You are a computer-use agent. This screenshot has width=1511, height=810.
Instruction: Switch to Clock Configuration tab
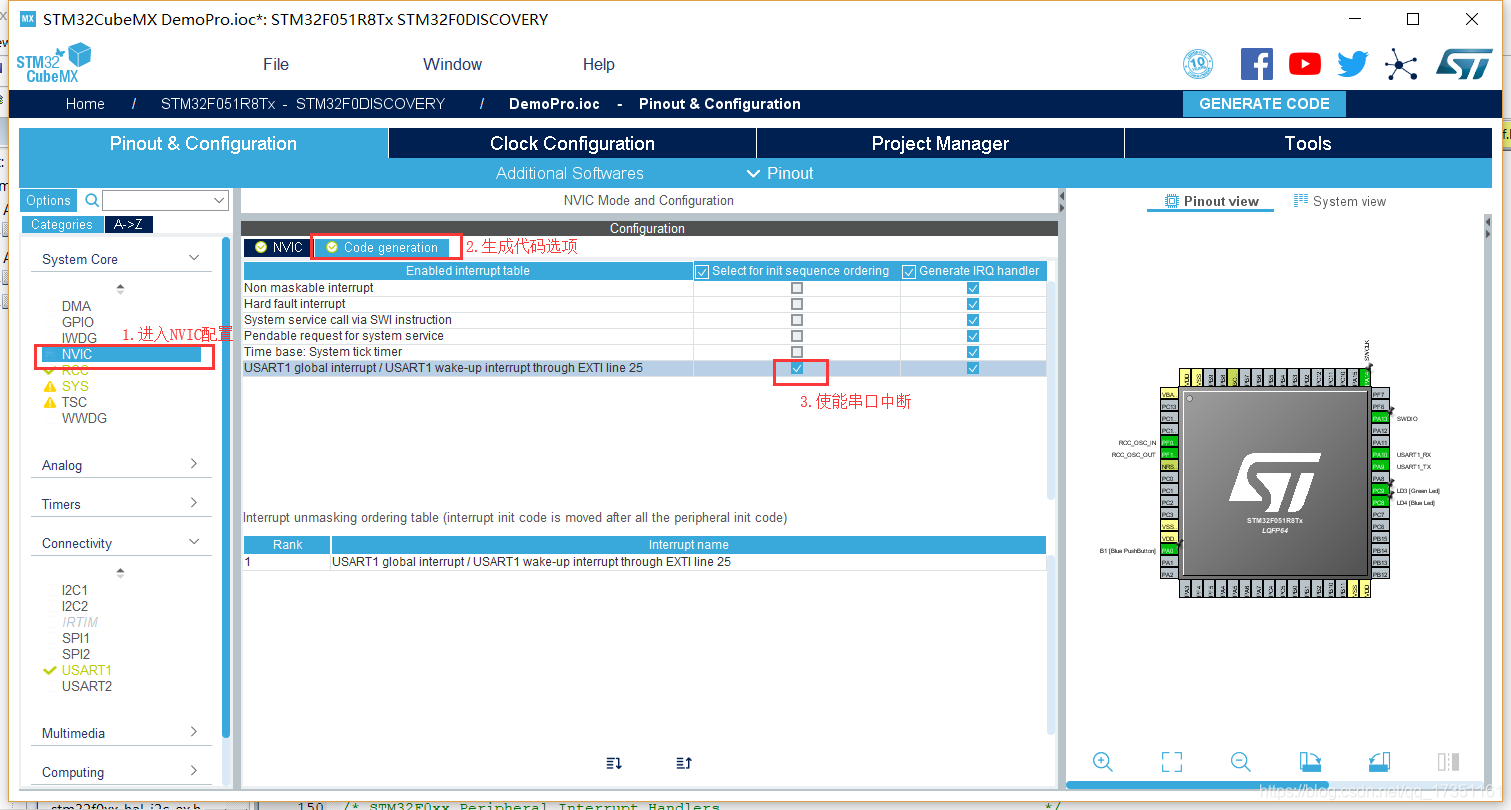tap(572, 143)
